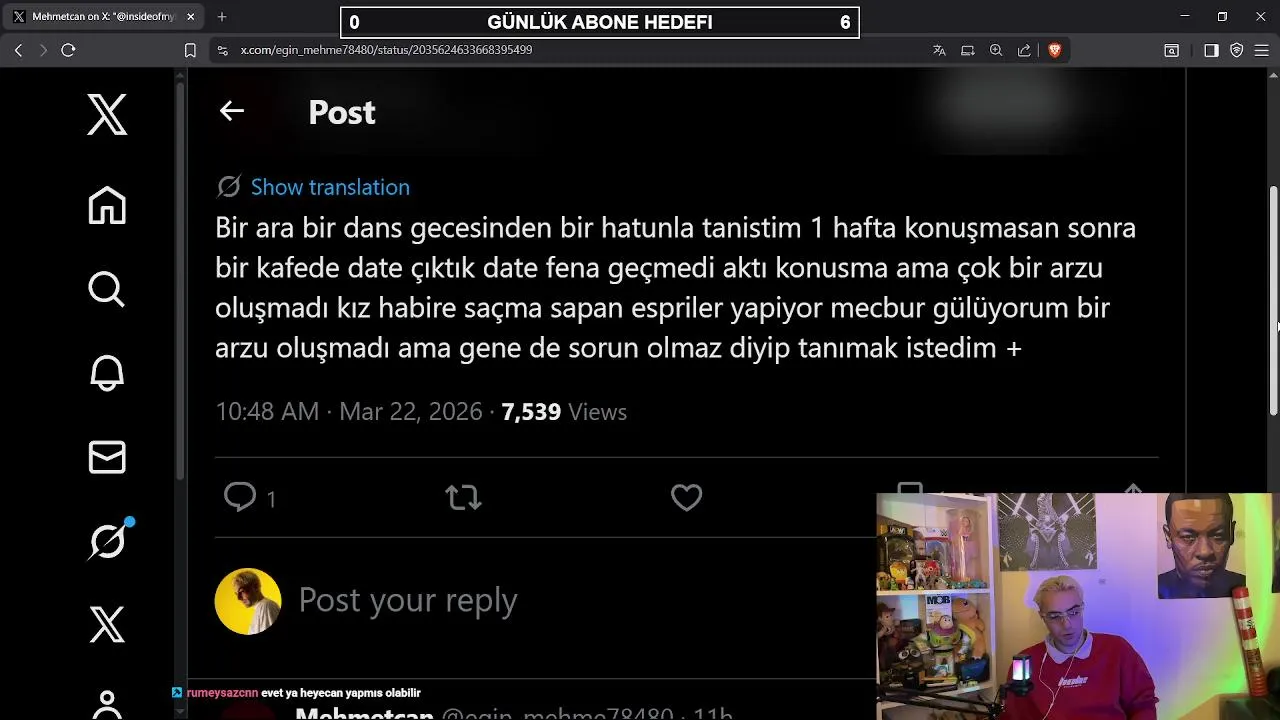Open the page translate icon in address bar
Image resolution: width=1280 pixels, height=720 pixels.
click(x=939, y=50)
